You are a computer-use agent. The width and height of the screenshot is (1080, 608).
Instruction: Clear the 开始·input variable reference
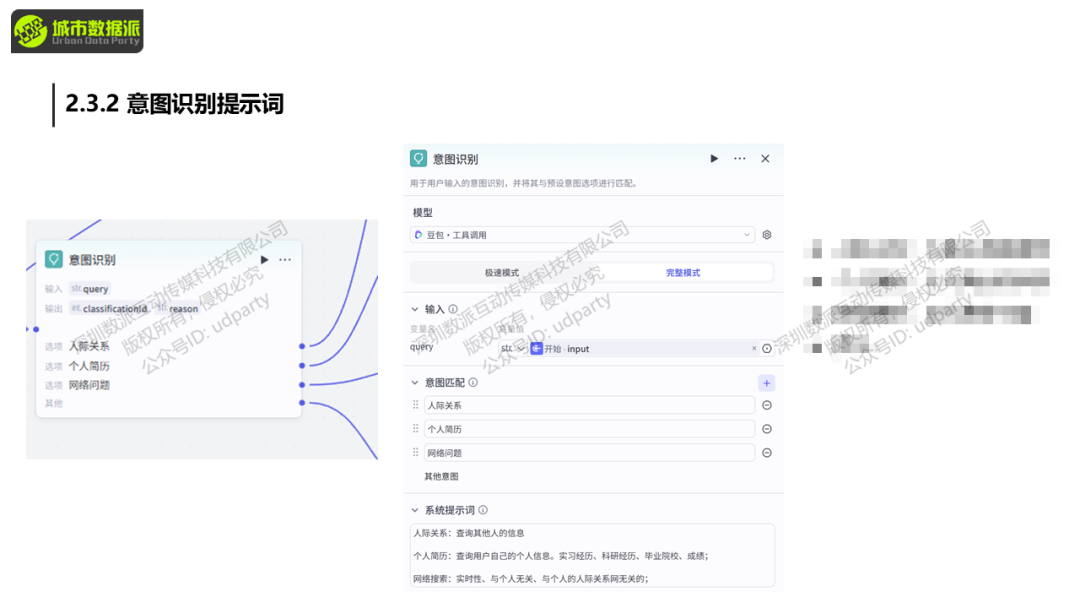pyautogui.click(x=754, y=349)
